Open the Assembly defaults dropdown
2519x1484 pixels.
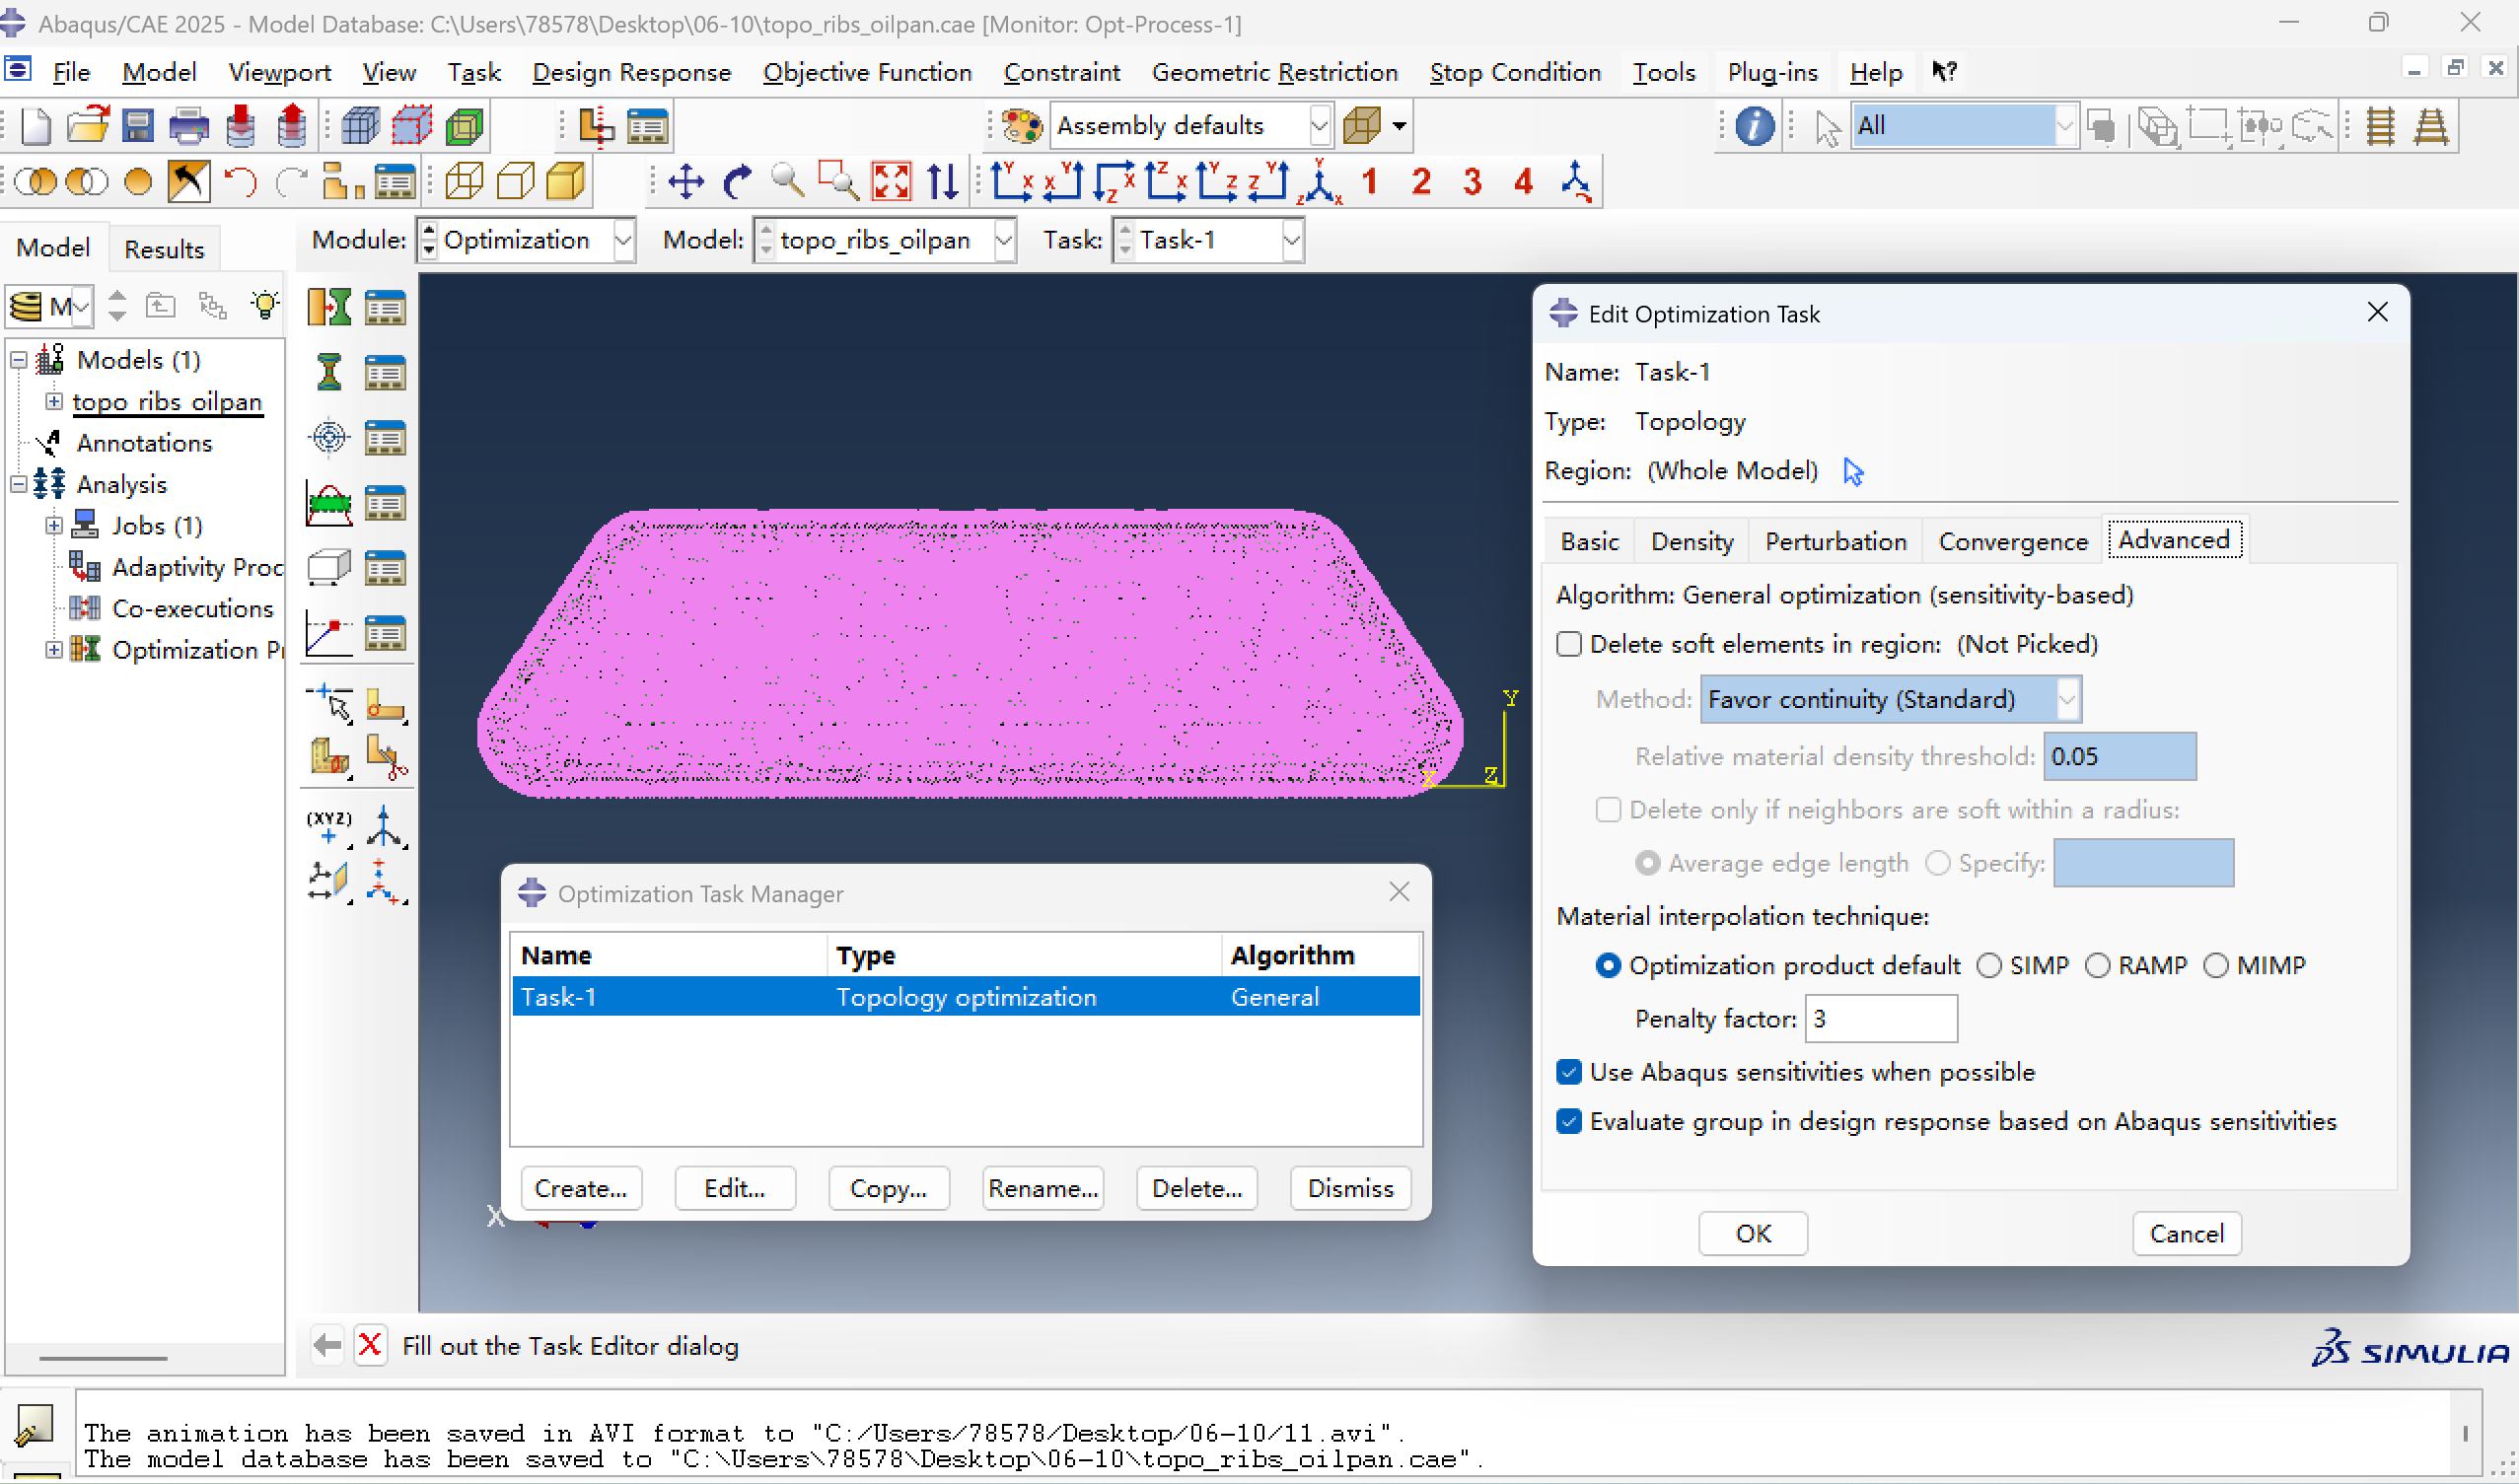pyautogui.click(x=1320, y=126)
